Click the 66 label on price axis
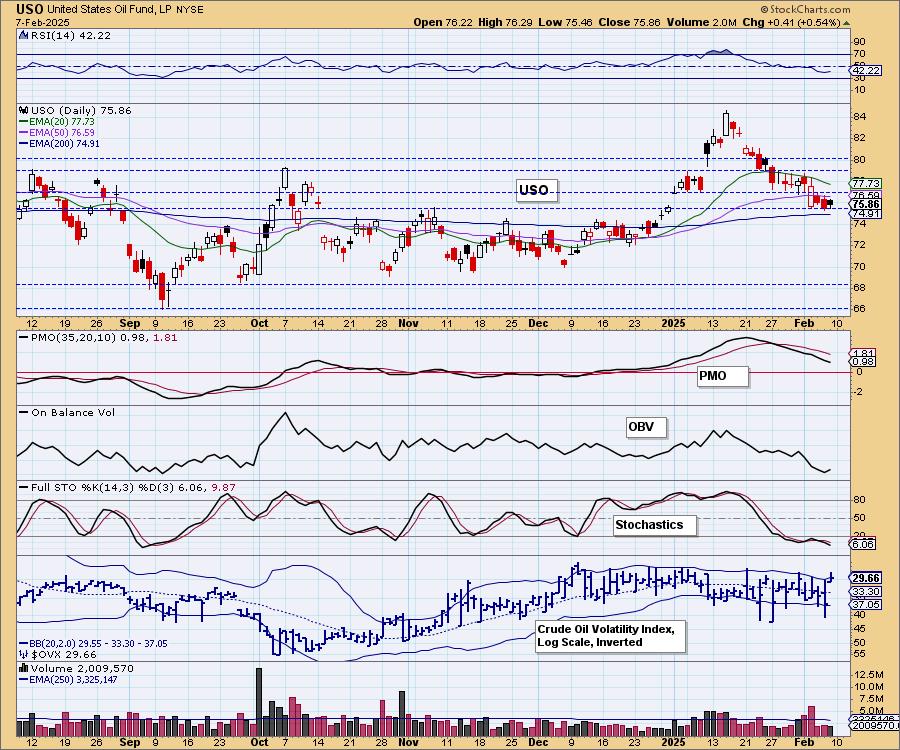This screenshot has width=900, height=750. [x=860, y=309]
